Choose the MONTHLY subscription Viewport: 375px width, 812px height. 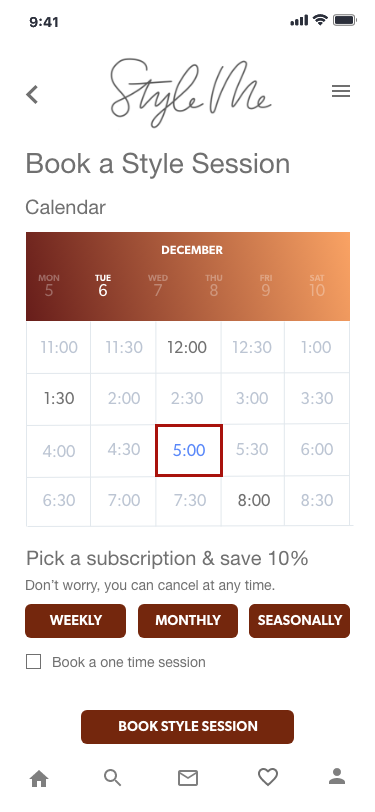(x=188, y=620)
